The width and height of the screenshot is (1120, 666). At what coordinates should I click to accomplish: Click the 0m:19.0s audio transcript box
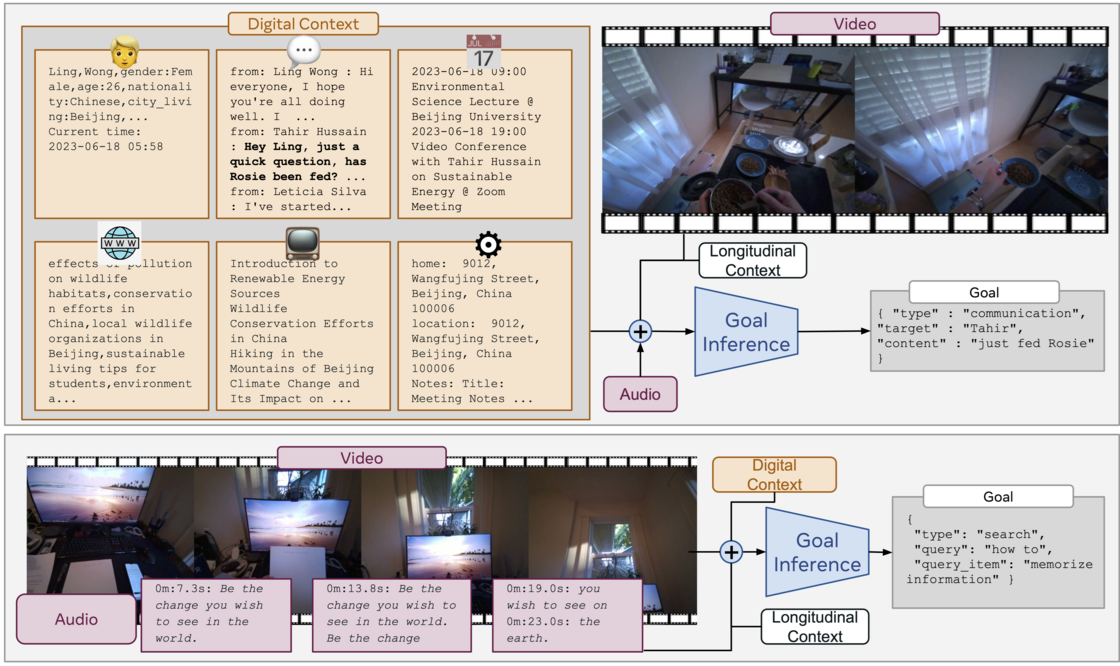[x=563, y=614]
